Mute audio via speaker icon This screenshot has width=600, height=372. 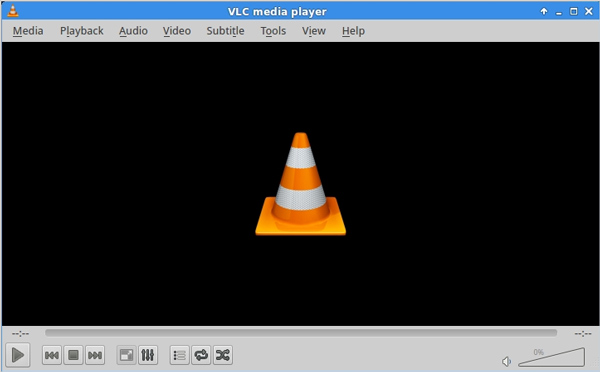(x=506, y=361)
